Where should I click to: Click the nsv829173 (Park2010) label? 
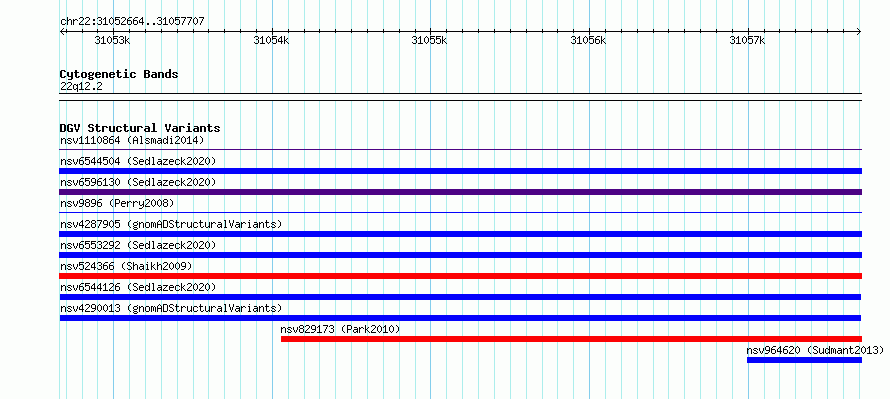tap(340, 329)
